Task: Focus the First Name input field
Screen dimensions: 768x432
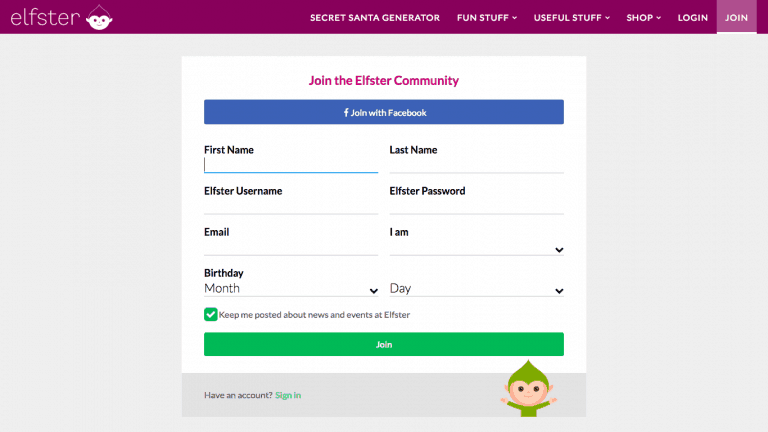Action: pyautogui.click(x=291, y=165)
